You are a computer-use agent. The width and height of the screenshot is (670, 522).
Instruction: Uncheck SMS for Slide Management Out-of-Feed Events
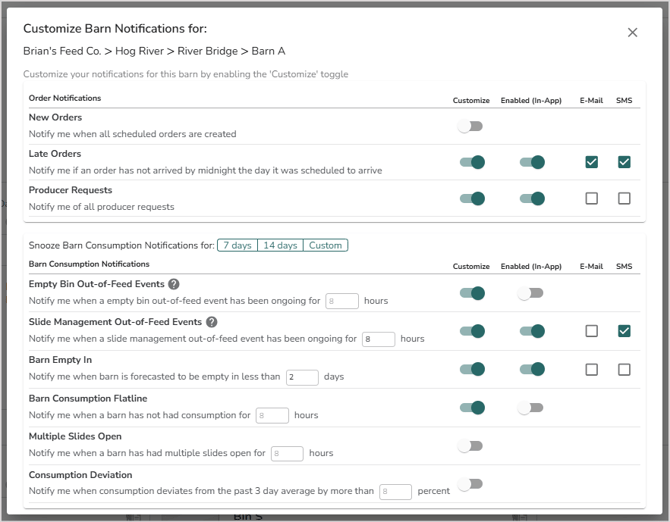624,331
